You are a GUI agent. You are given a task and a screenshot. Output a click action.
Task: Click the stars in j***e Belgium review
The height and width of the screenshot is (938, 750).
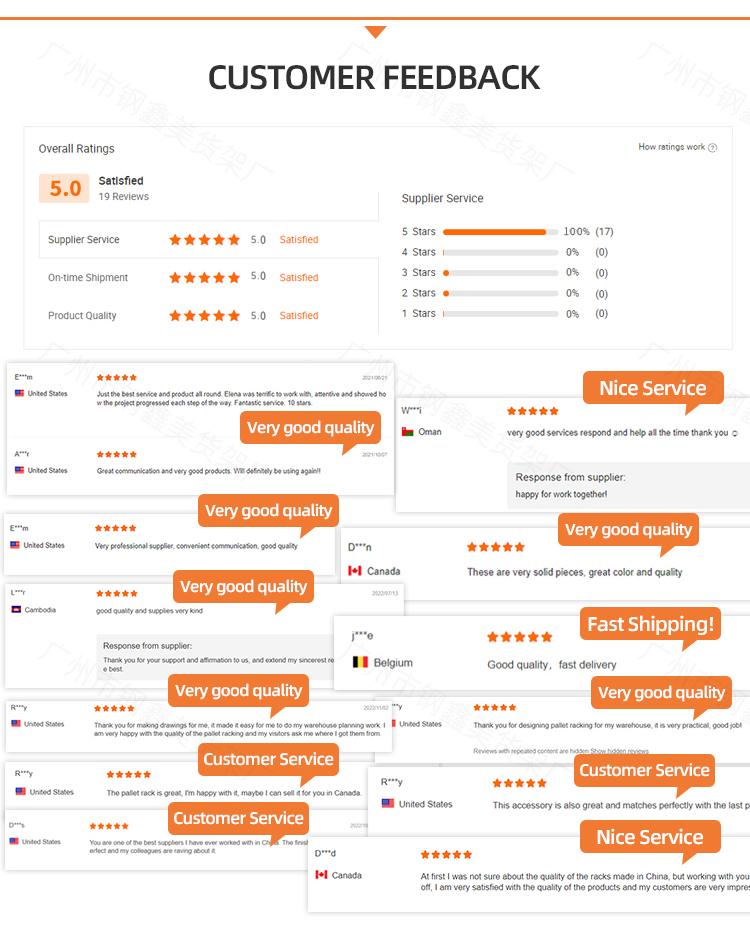tap(519, 637)
